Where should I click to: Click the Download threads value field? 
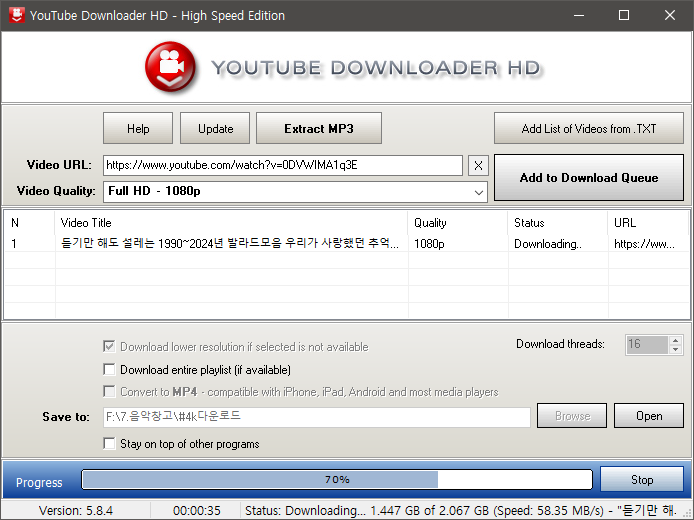pos(647,344)
